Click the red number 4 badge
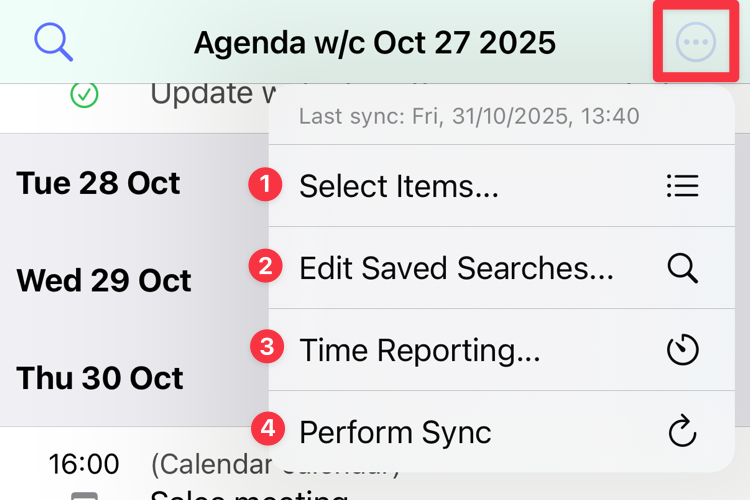Viewport: 750px width, 500px height. point(265,430)
